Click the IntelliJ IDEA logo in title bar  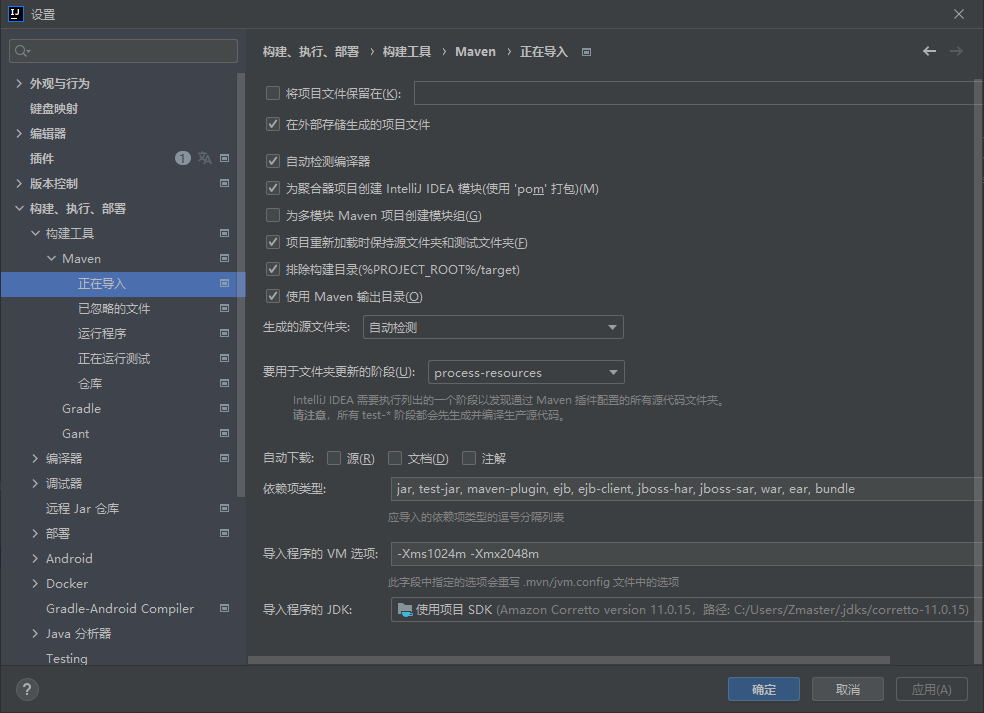14,13
